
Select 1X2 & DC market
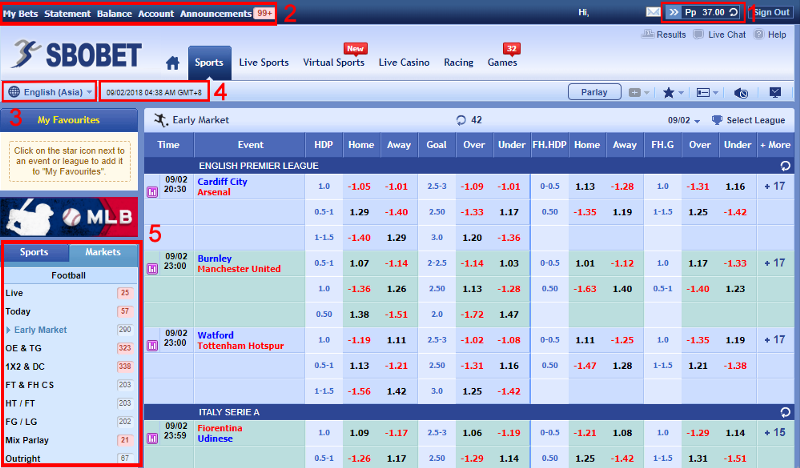click(x=70, y=366)
